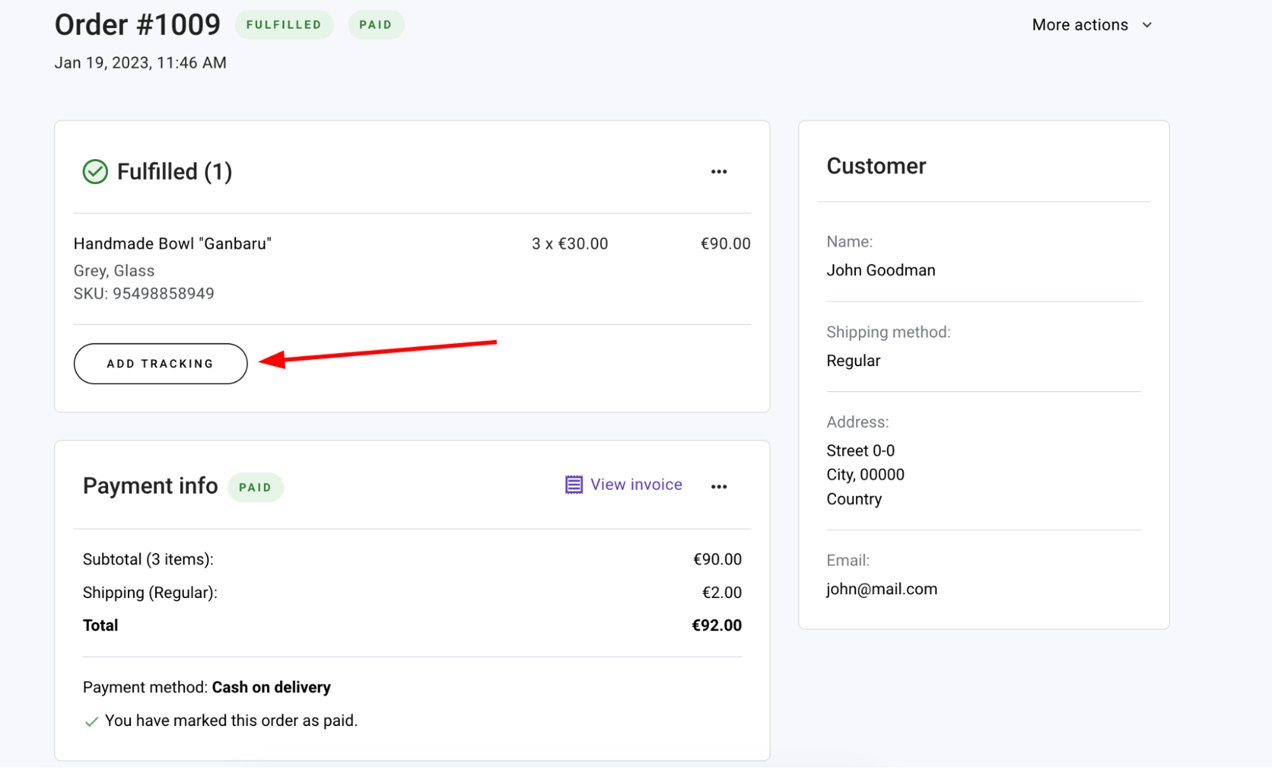Select the PAID badge near the order title
The width and height of the screenshot is (1272, 768).
tap(376, 24)
